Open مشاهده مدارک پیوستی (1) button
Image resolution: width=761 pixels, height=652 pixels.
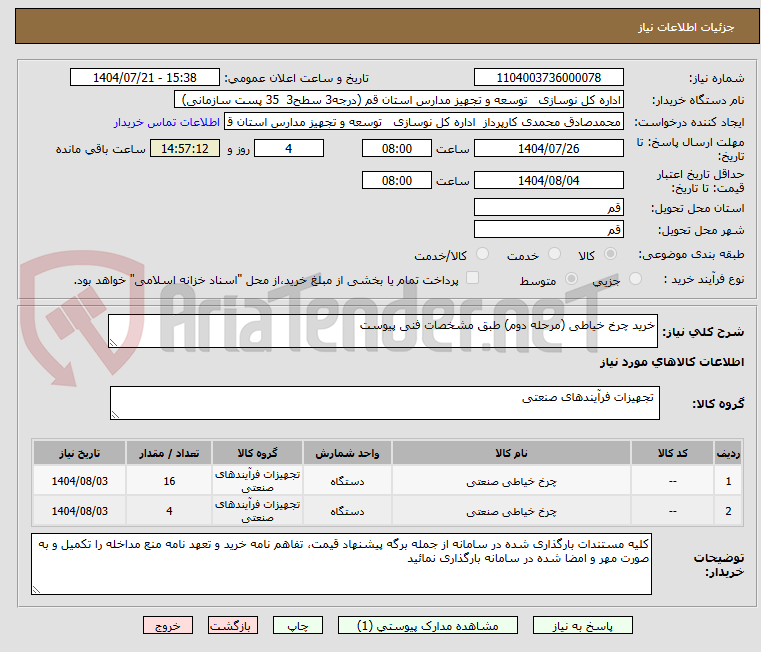428,625
